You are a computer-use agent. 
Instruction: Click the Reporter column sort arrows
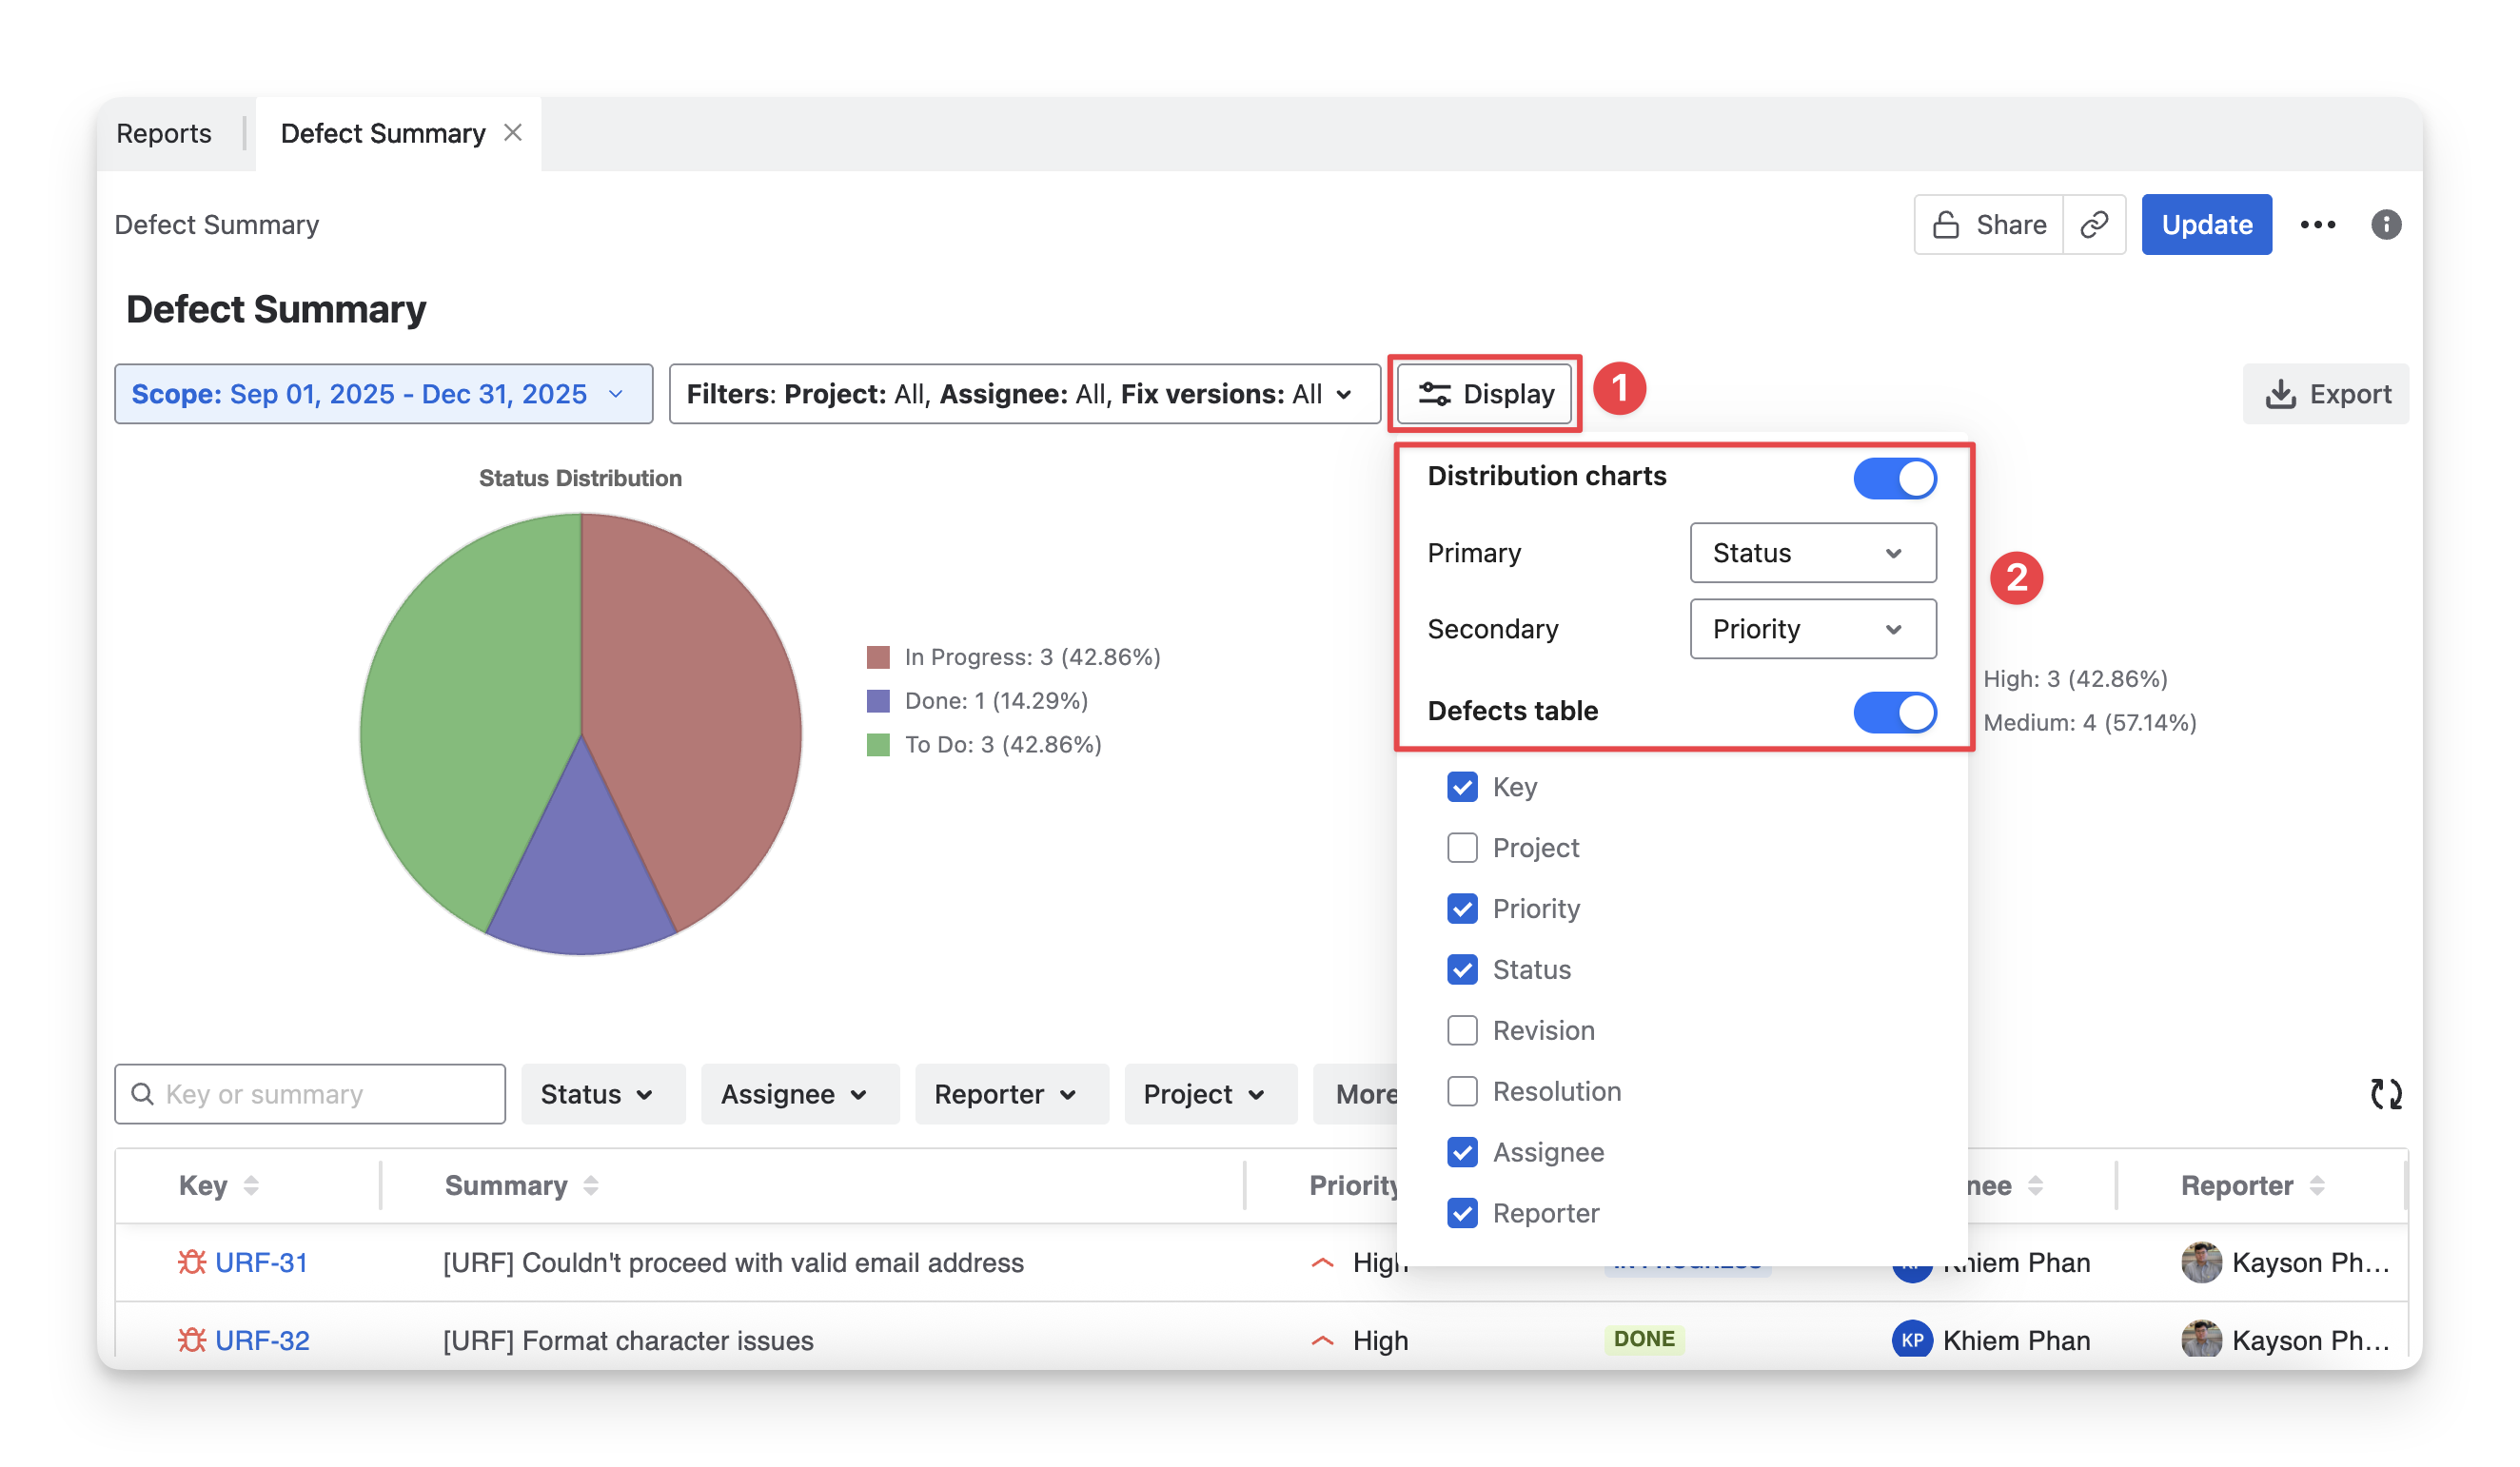click(2317, 1185)
